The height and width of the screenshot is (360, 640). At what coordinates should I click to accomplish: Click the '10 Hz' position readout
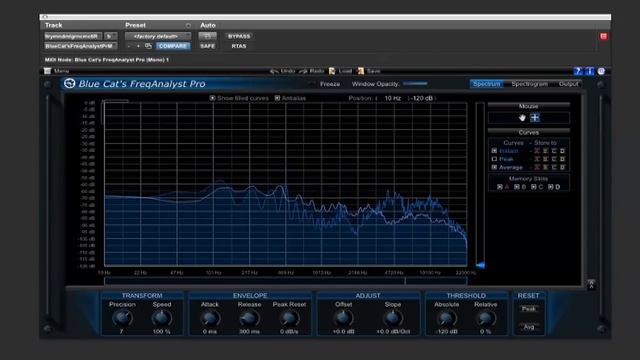[393, 98]
